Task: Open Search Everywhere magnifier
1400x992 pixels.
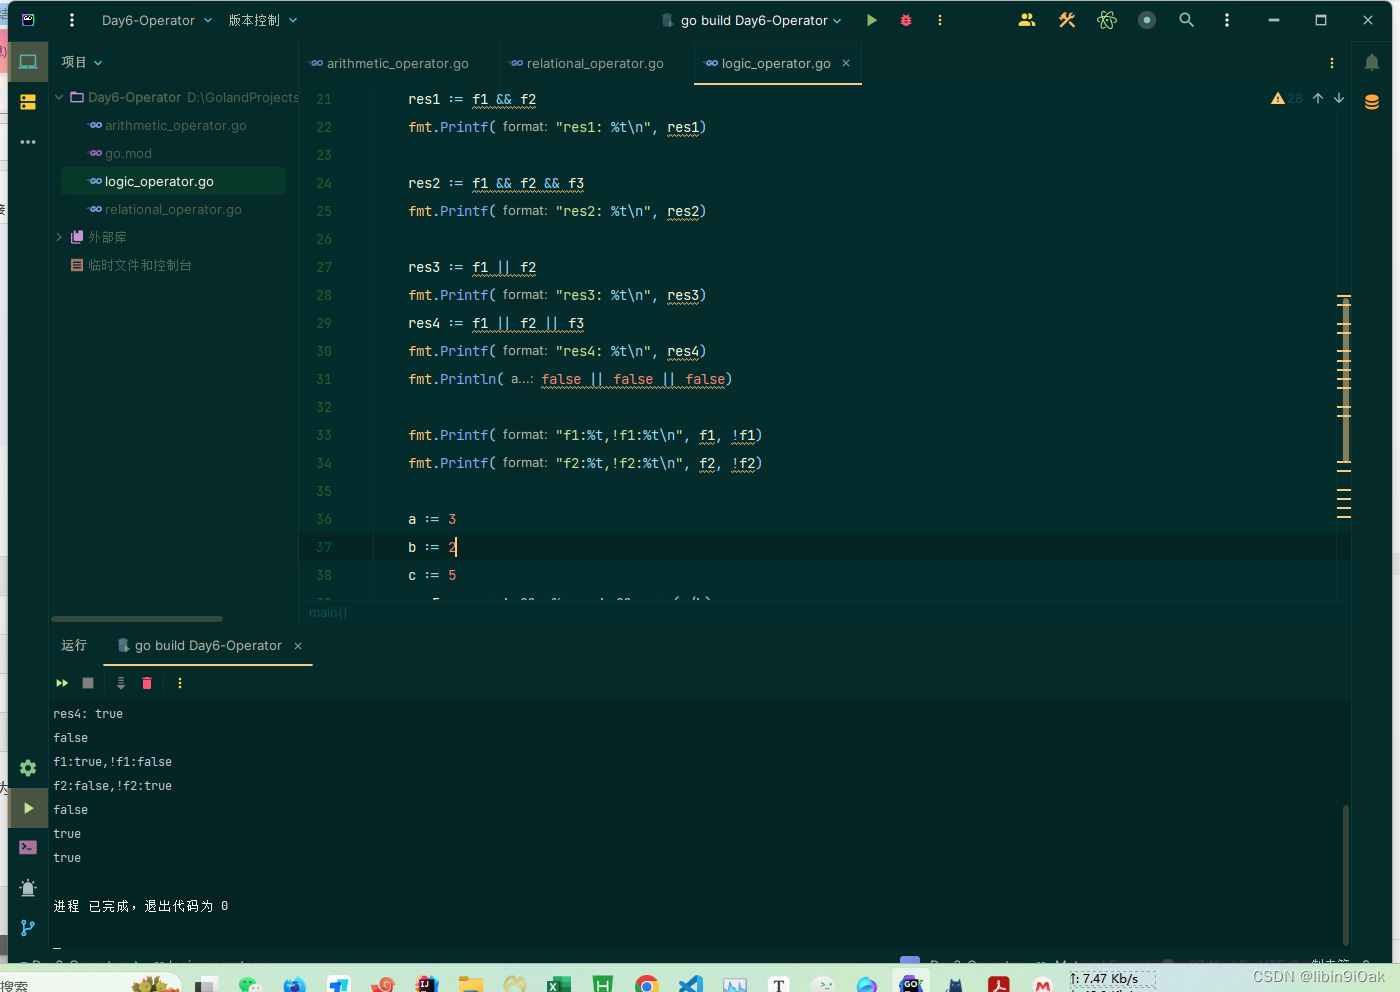Action: pyautogui.click(x=1186, y=20)
